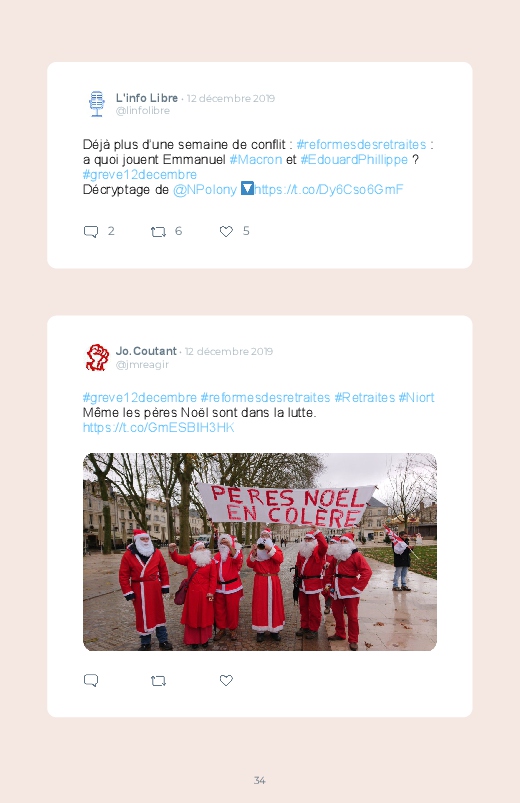The height and width of the screenshot is (803, 520).
Task: Open the t.co/GmESBIH3HK link
Action: (x=158, y=428)
